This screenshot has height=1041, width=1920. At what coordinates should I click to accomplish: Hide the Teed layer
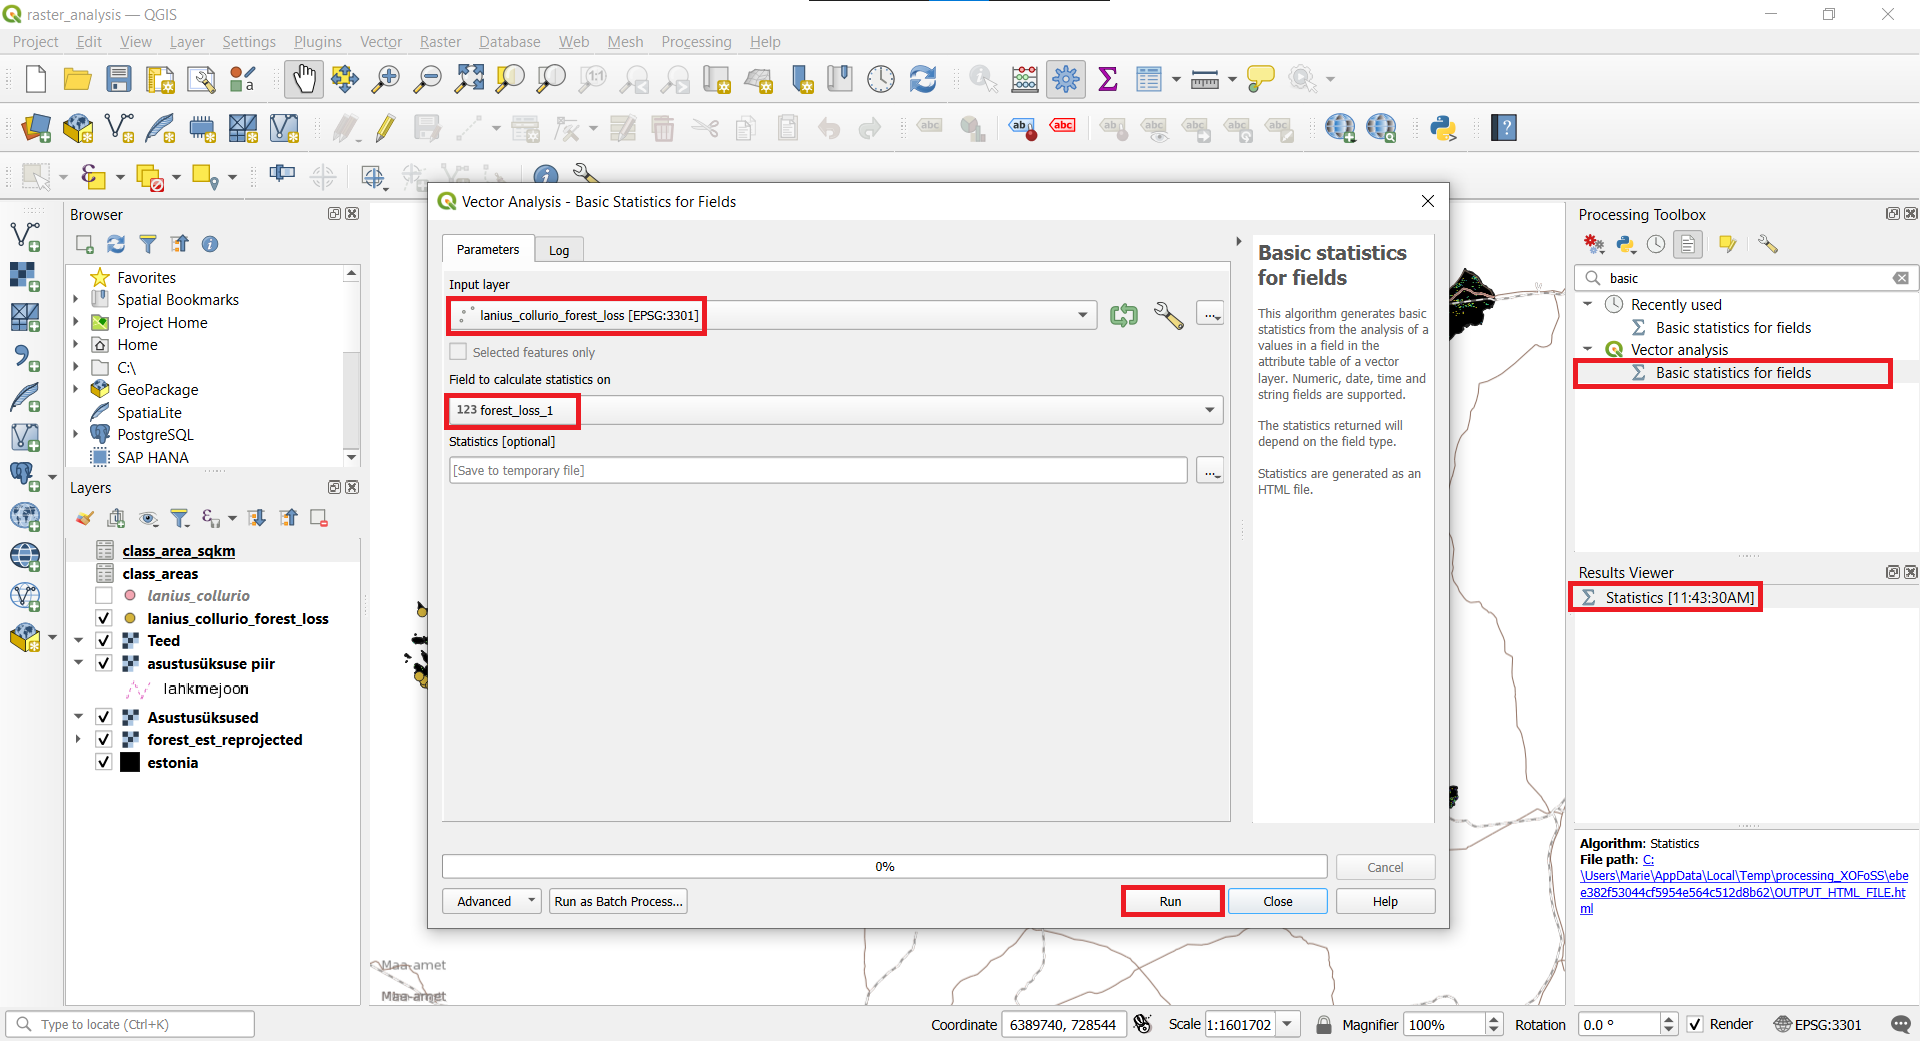click(x=103, y=640)
